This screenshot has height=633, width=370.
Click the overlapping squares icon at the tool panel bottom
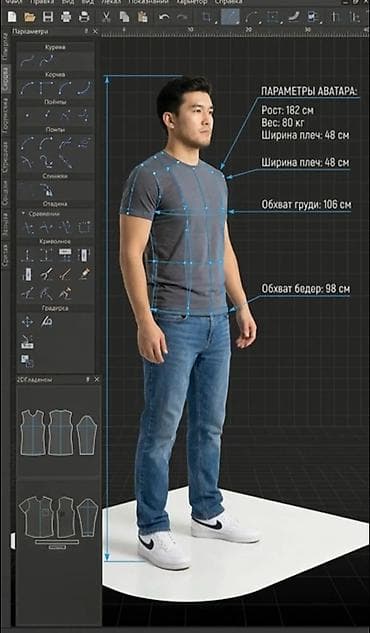click(27, 361)
